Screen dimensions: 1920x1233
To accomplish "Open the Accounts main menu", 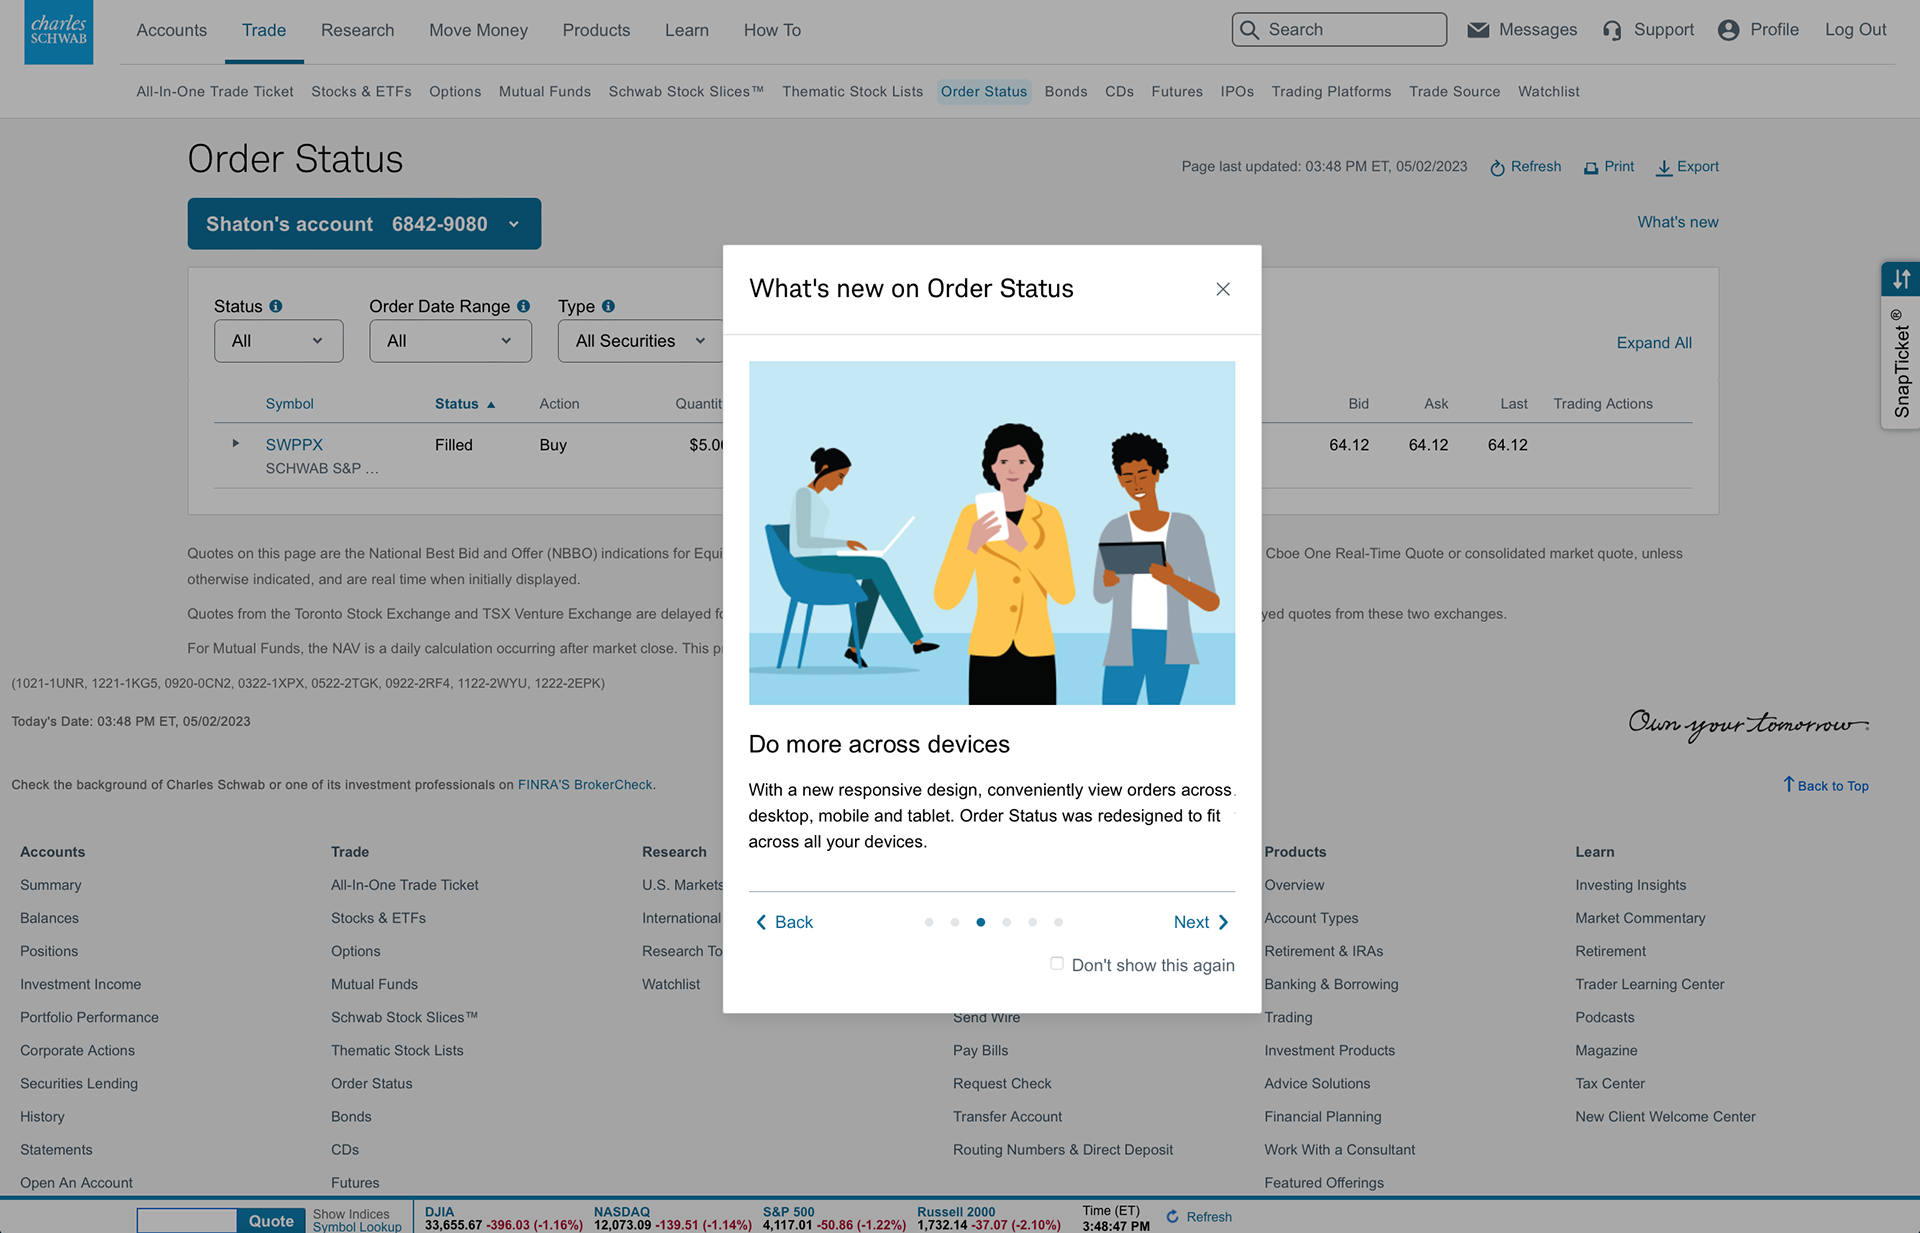I will coord(172,30).
